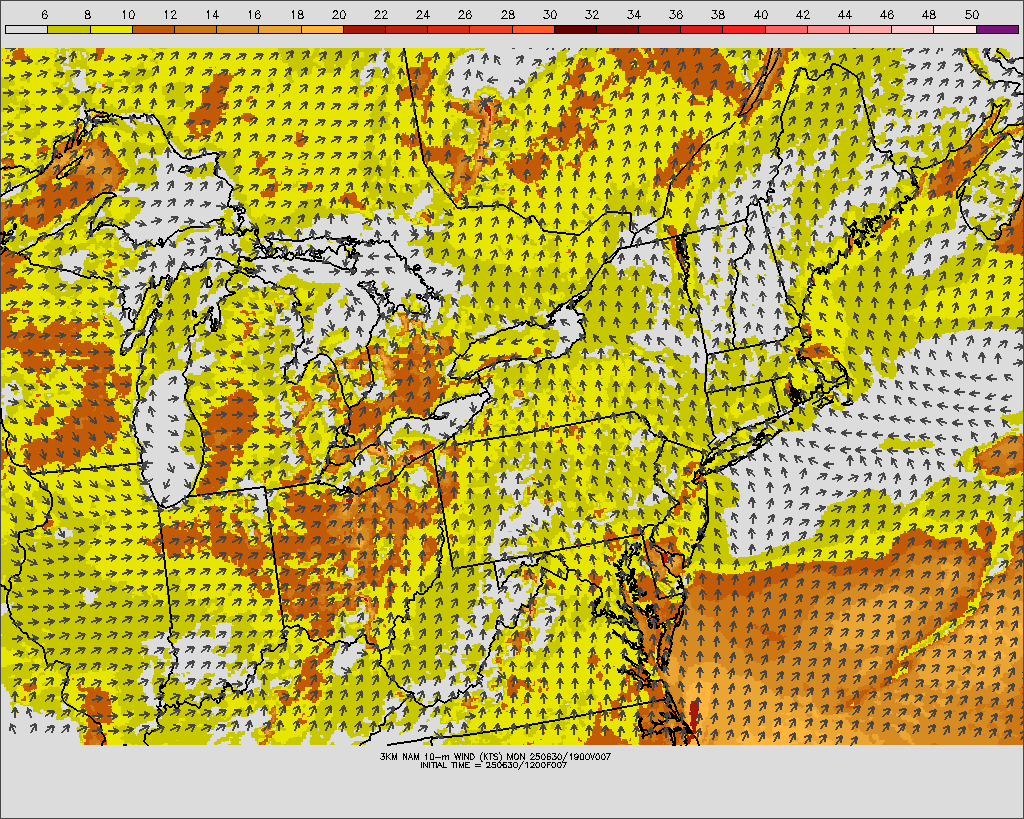Viewport: 1024px width, 819px height.
Task: Select the legend label 34
Action: [x=634, y=14]
